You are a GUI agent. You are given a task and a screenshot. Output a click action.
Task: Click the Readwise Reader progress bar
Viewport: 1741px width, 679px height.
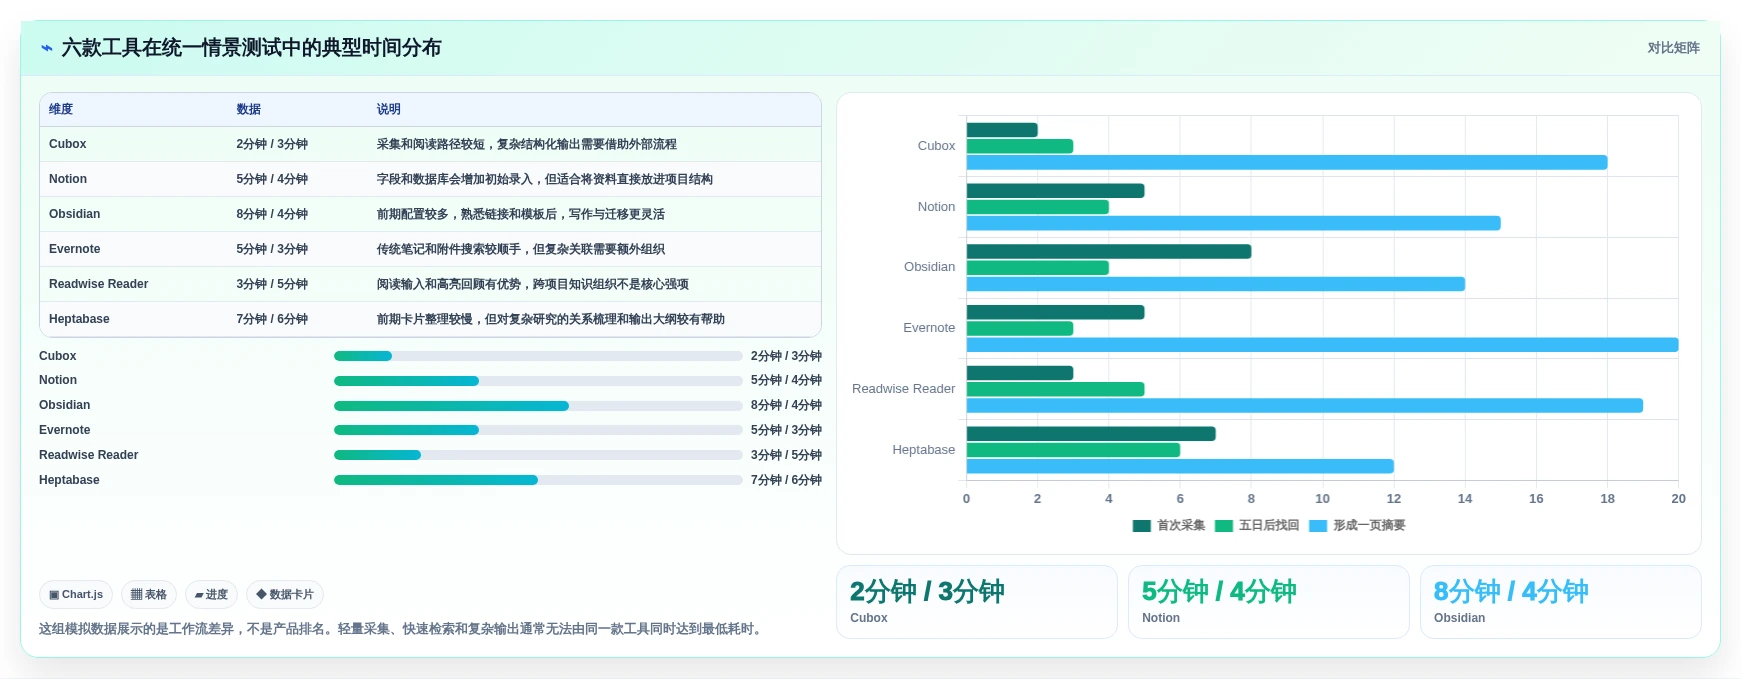click(538, 455)
